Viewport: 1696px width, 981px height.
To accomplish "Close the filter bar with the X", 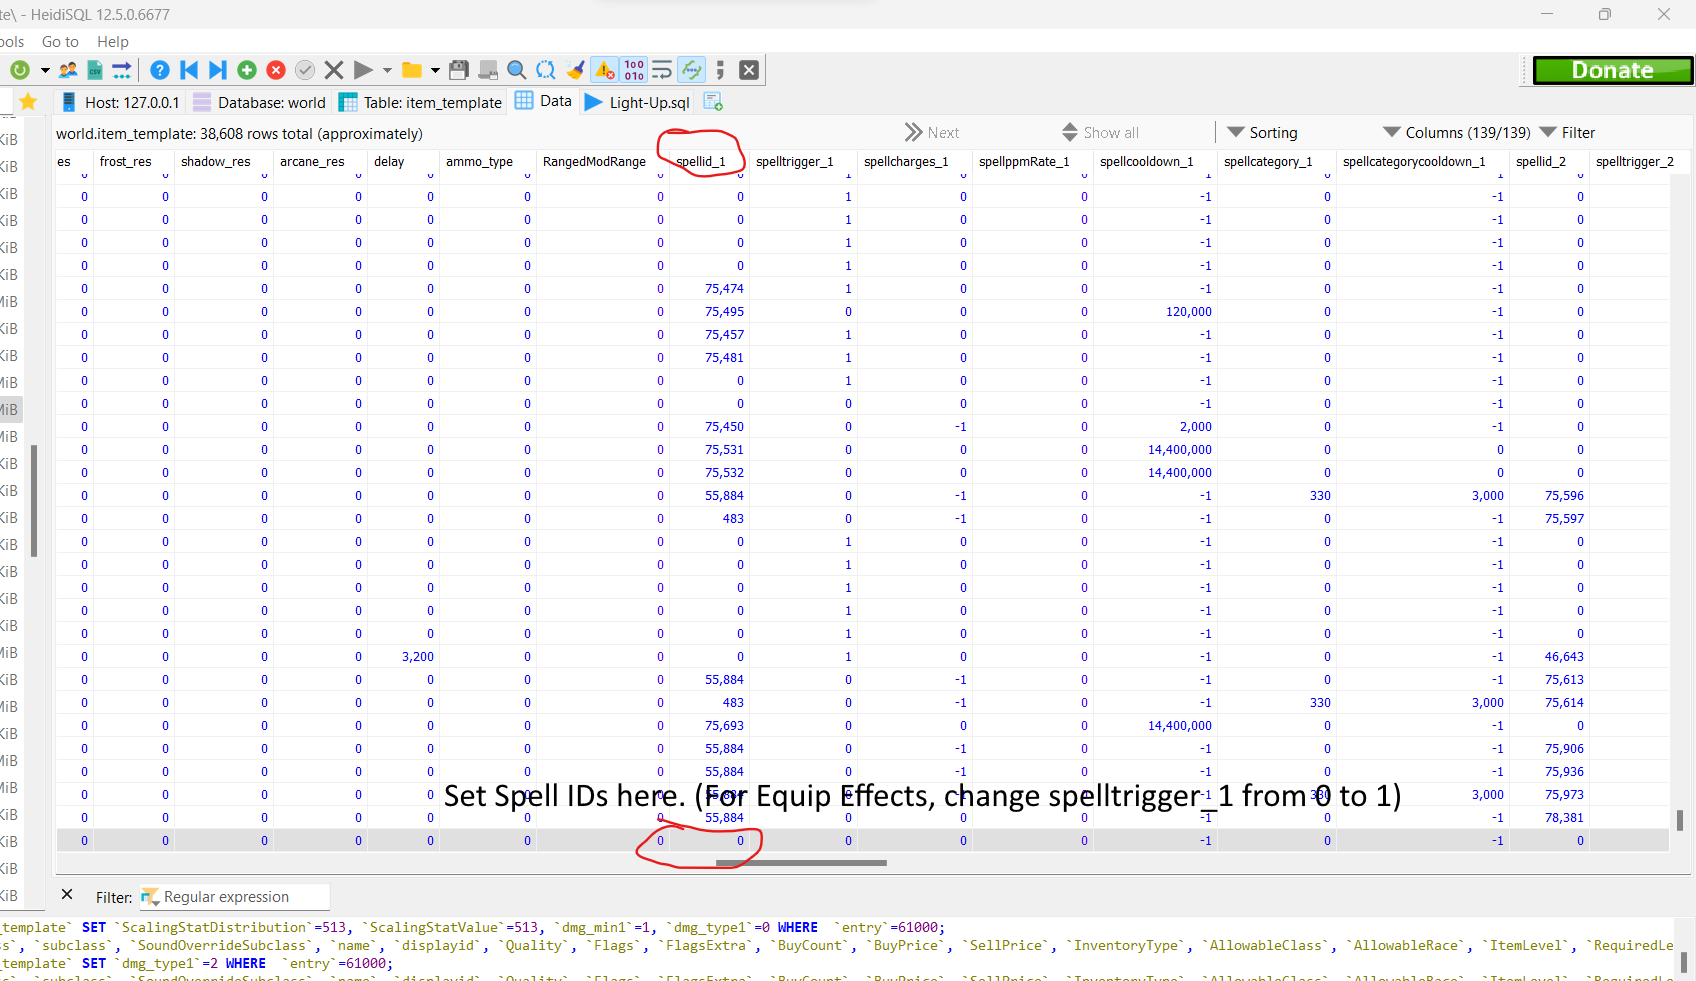I will [x=67, y=895].
